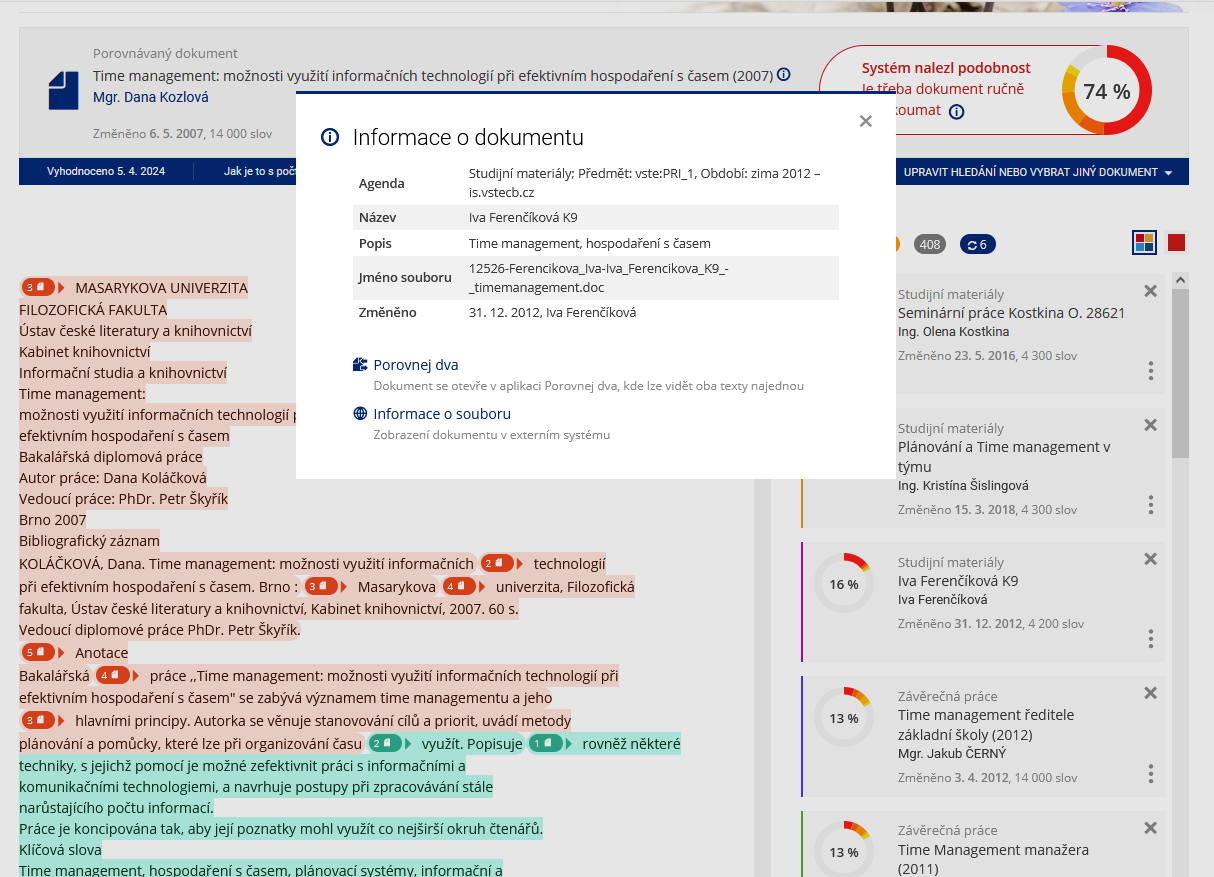Click the grey 408 count badge

click(x=930, y=245)
